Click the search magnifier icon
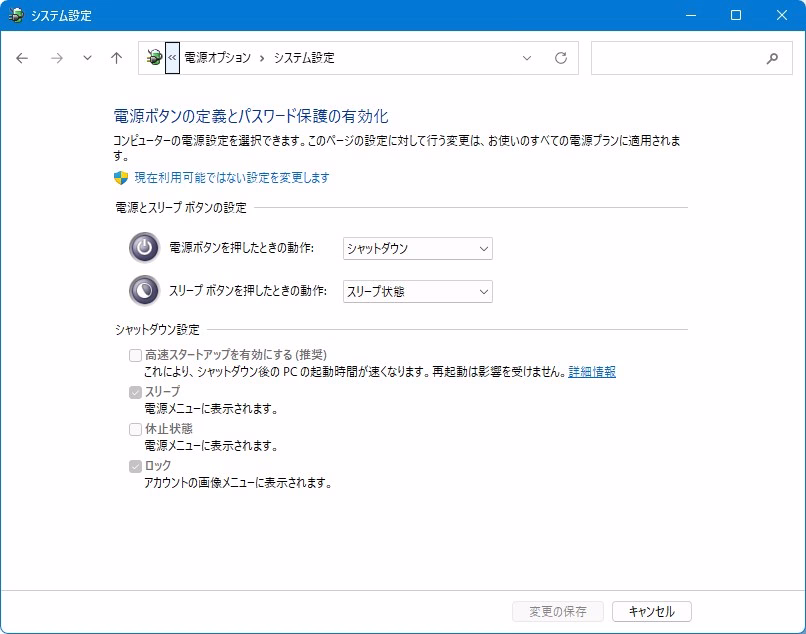This screenshot has height=634, width=806. coord(772,58)
